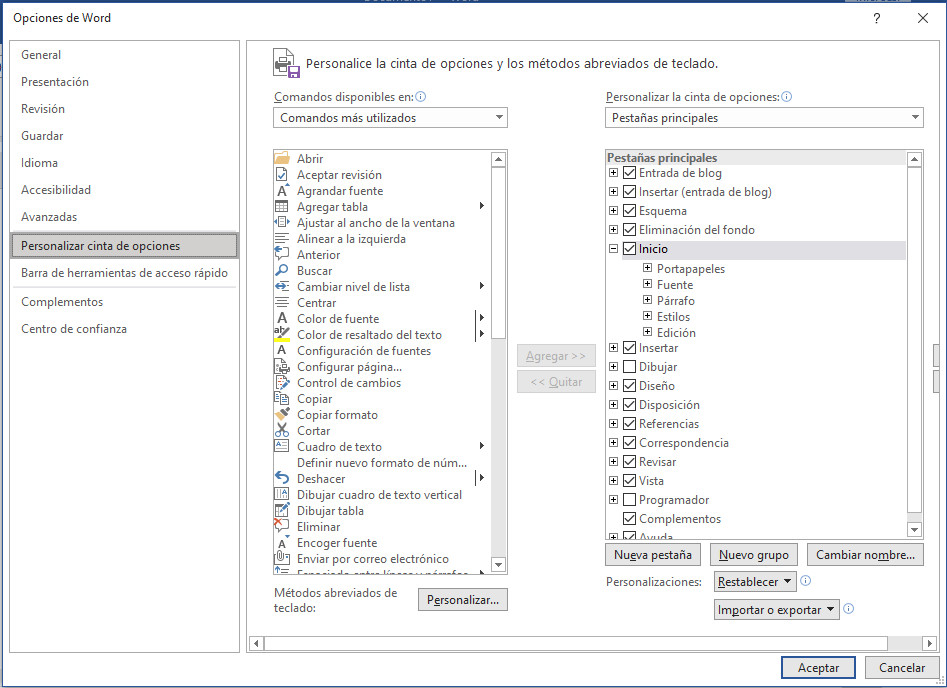The image size is (947, 688).
Task: Dismiss dialog with Cancelar button
Action: point(902,667)
